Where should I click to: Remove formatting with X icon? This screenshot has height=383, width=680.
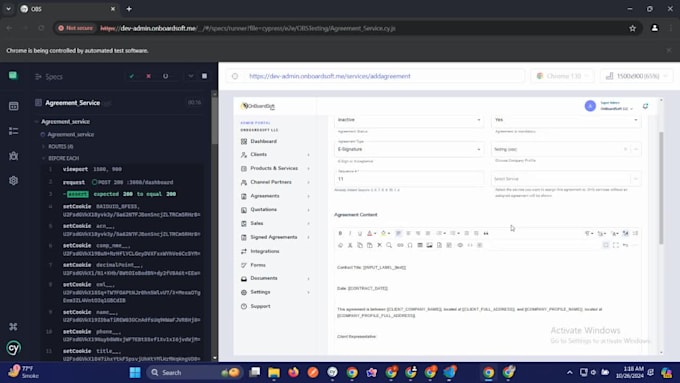(379, 245)
